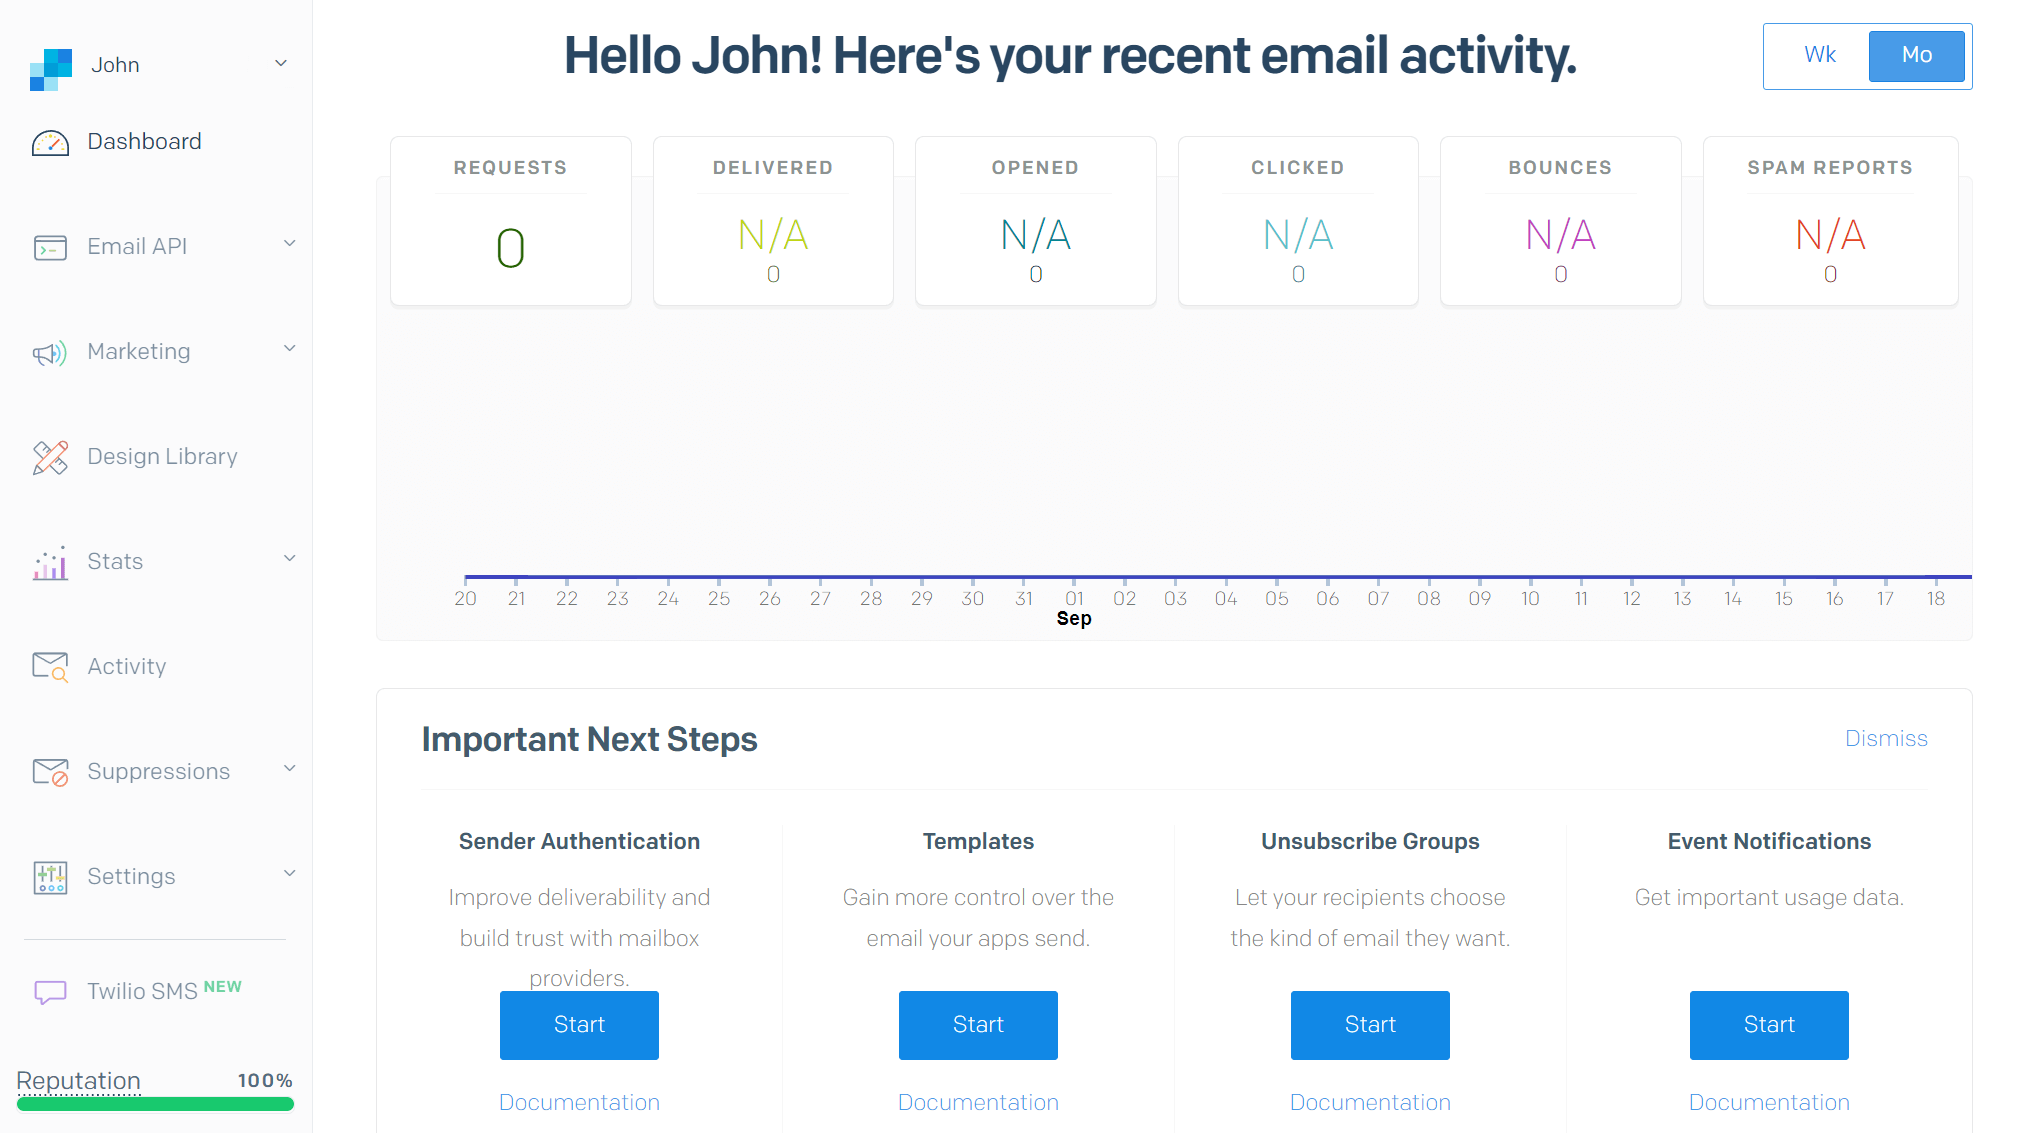Screen dimensions: 2018x1133
Task: Open the Email API panel icon
Action: 50,247
